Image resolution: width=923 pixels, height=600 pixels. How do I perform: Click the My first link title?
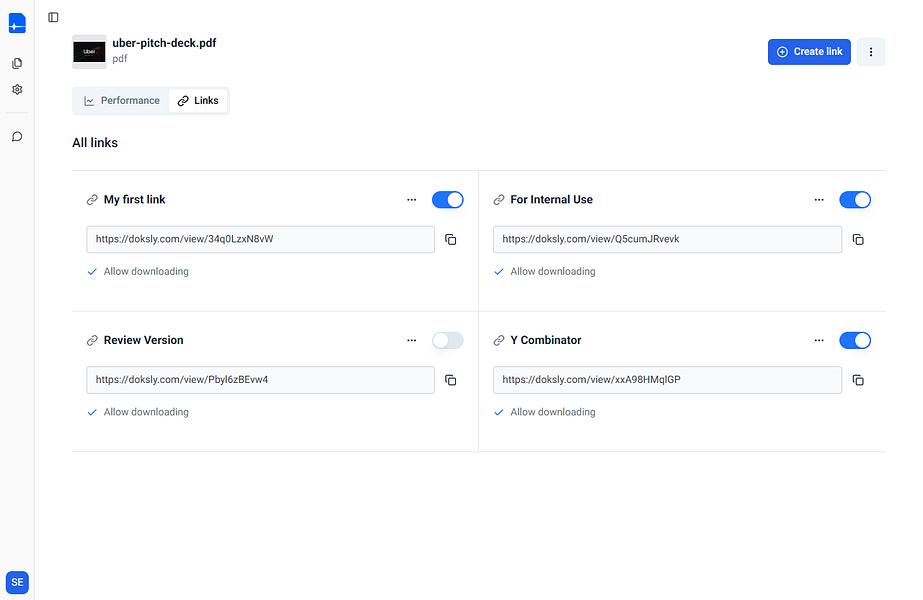tap(134, 200)
